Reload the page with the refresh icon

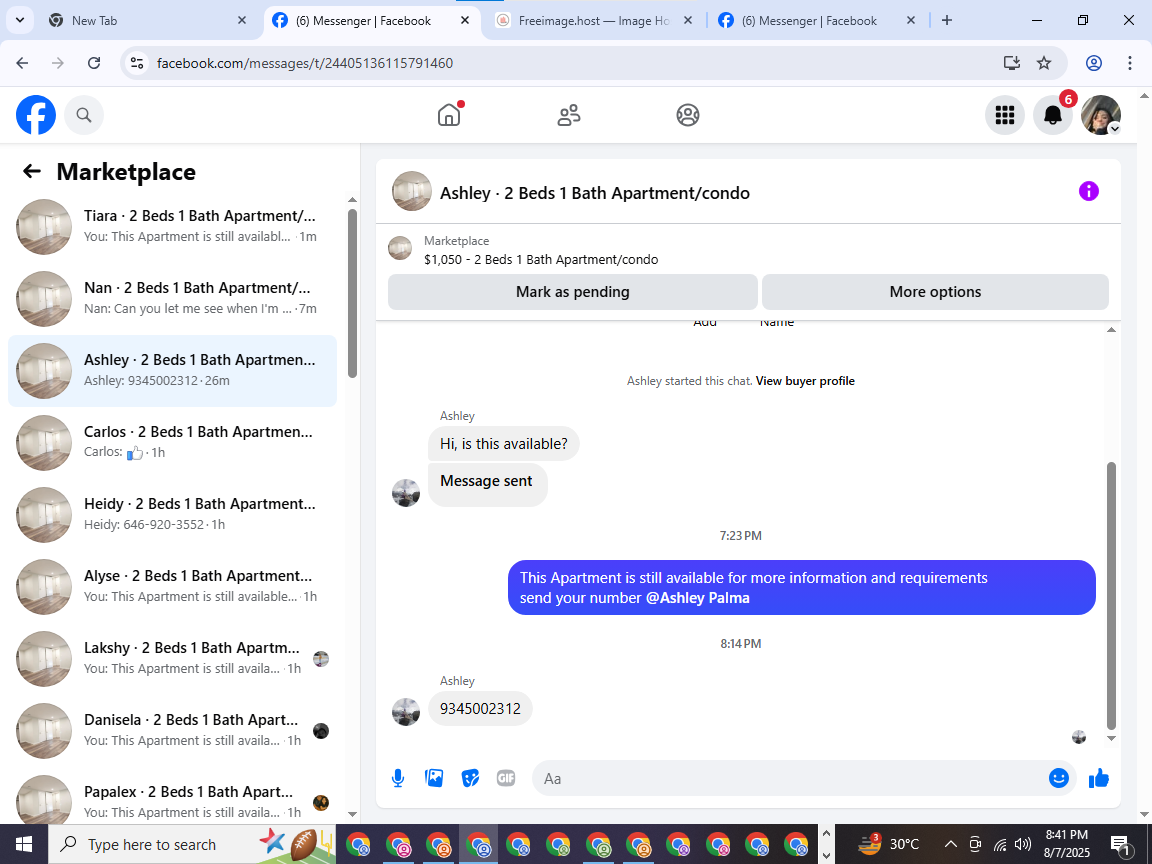pos(94,63)
